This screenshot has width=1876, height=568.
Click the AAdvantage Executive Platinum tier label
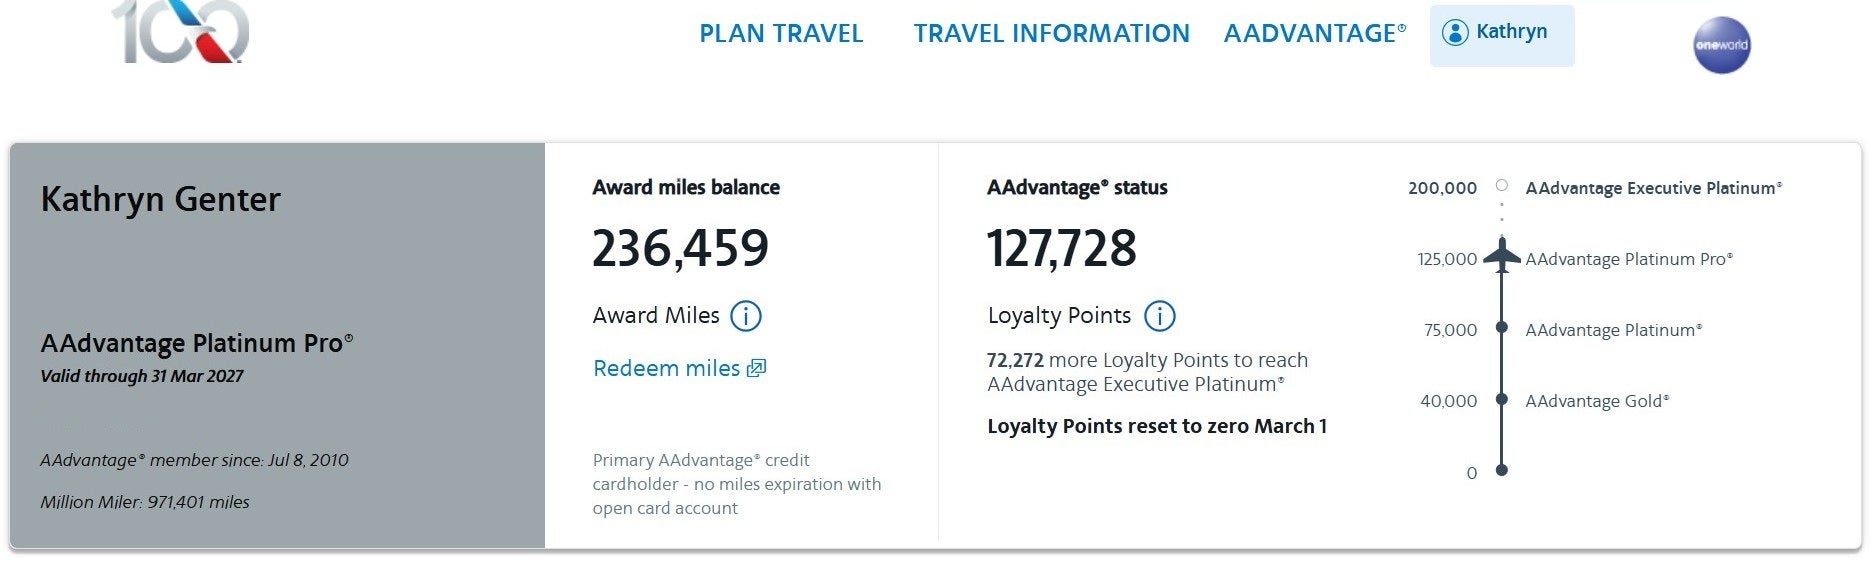click(x=1653, y=188)
